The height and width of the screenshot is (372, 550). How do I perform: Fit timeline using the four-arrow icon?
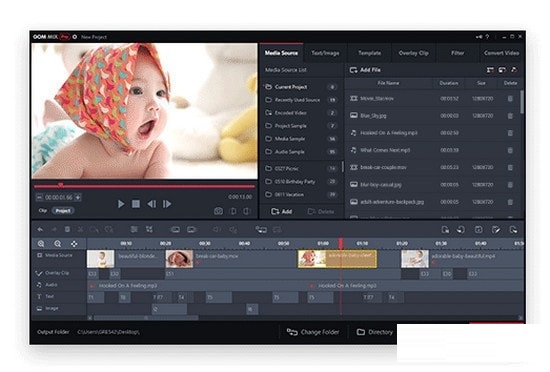(74, 244)
